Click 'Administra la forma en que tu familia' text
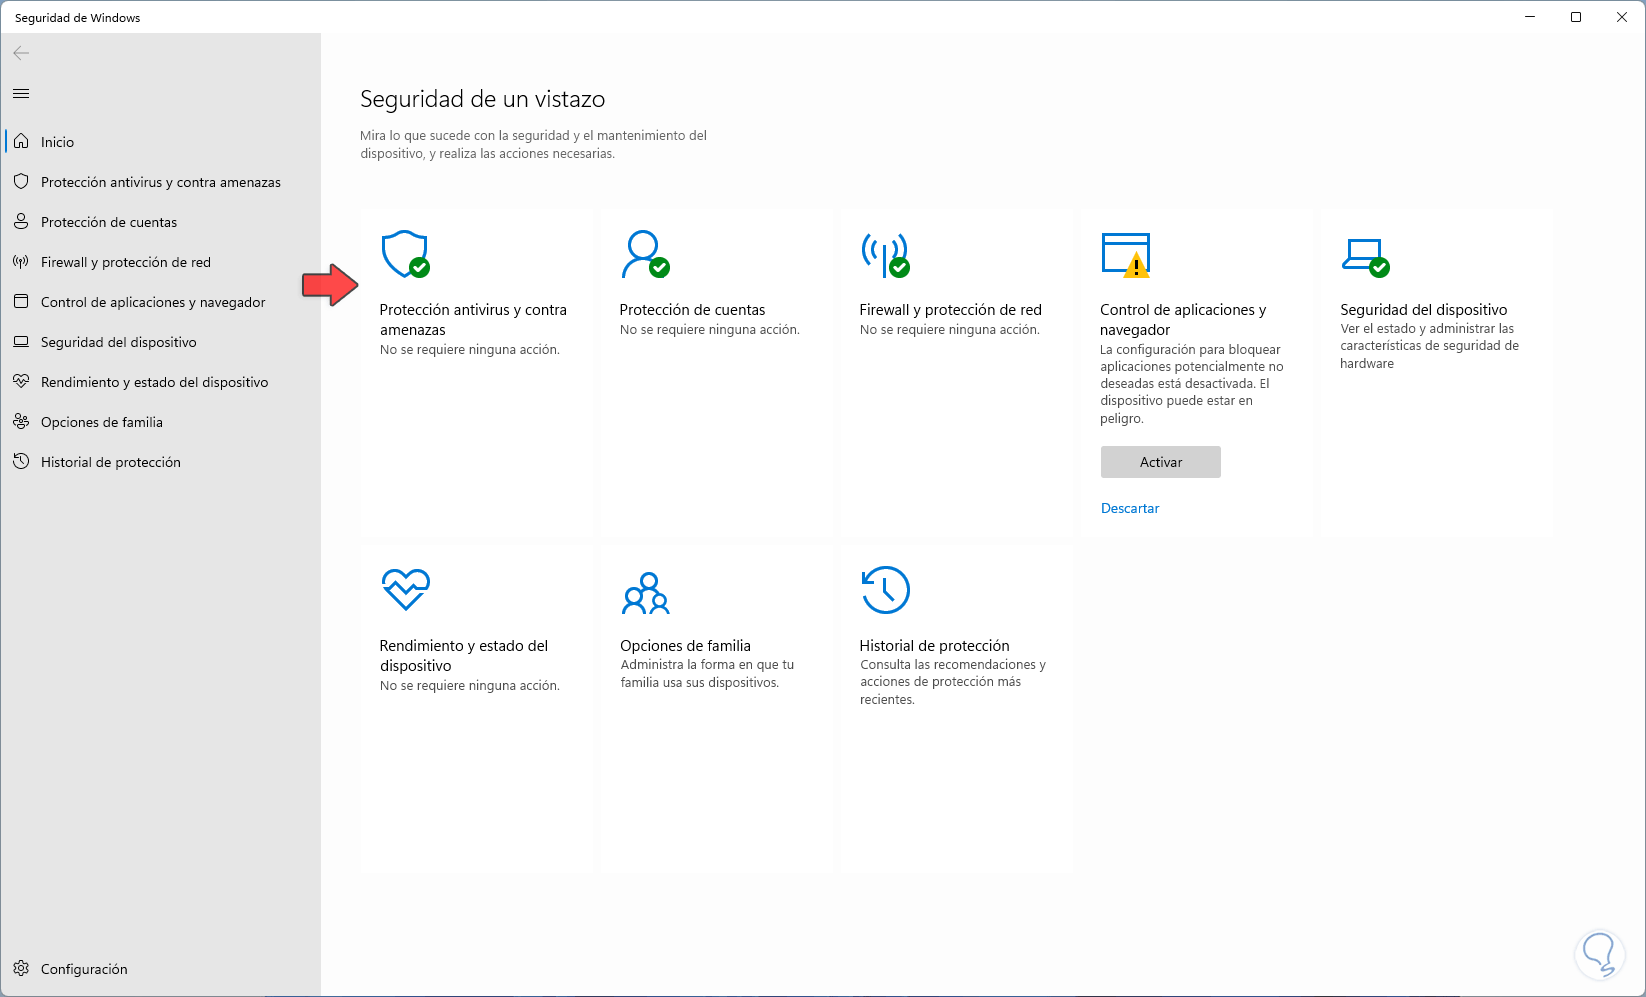1646x997 pixels. (x=707, y=673)
